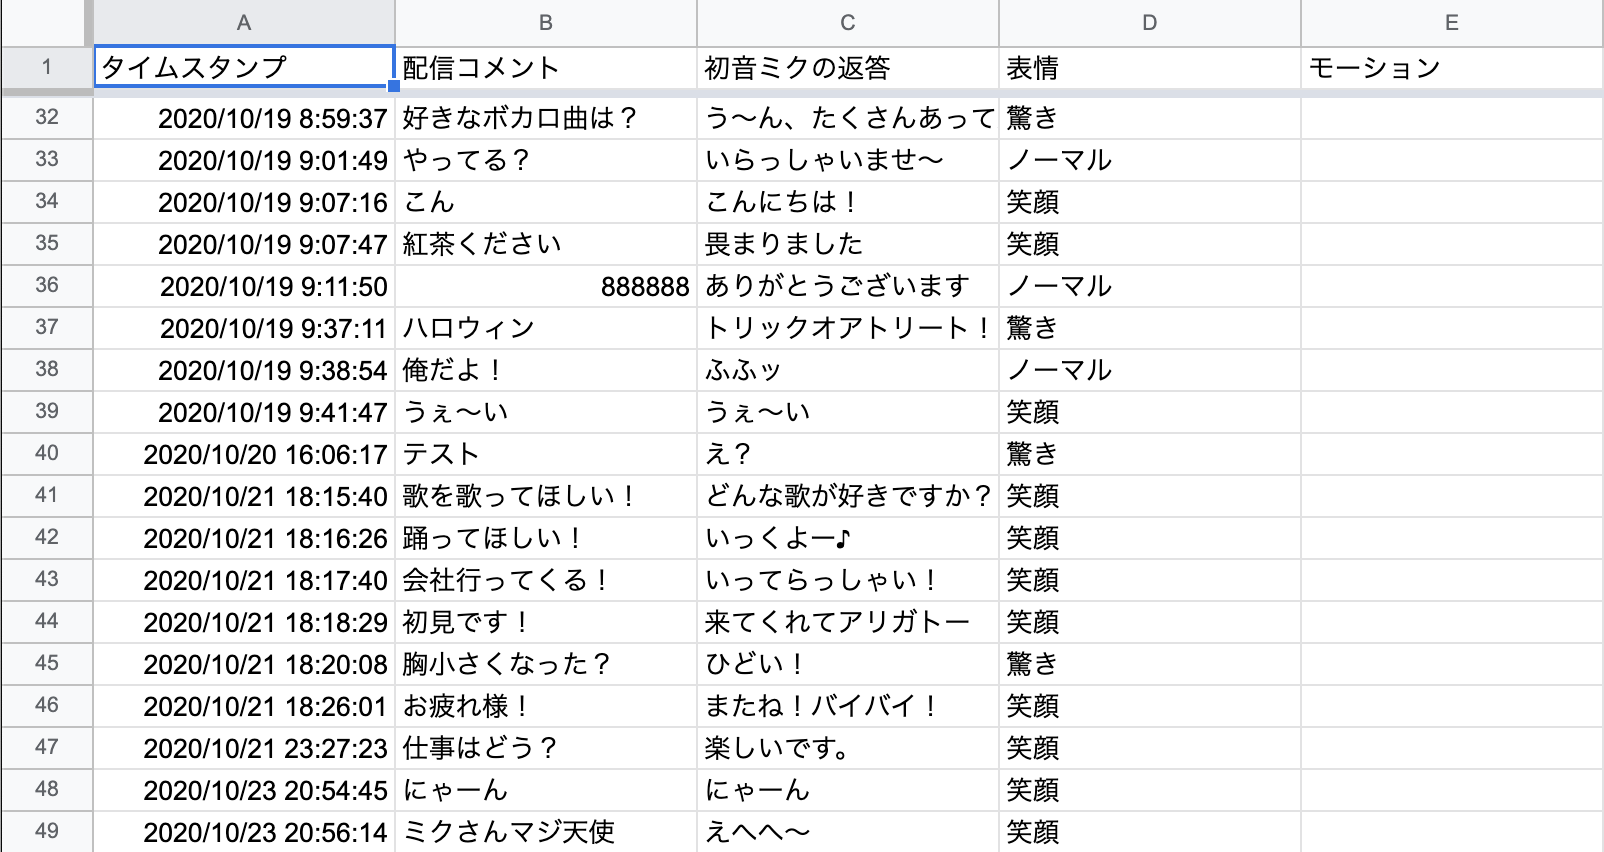Select row number 36
Viewport: 1604px width, 852px height.
pyautogui.click(x=47, y=285)
